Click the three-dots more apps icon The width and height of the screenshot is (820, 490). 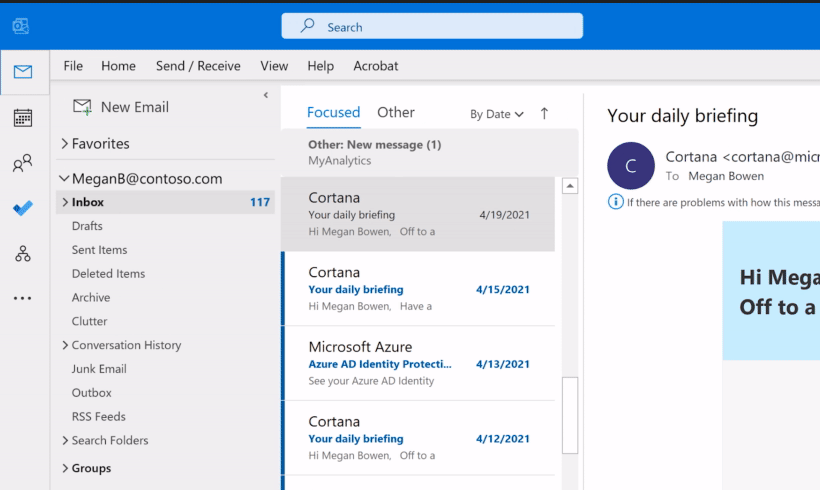pos(22,298)
